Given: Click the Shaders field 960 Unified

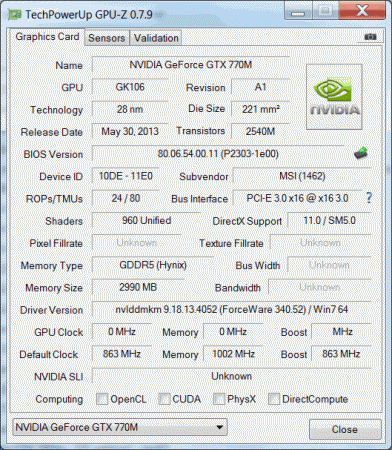Looking at the screenshot, I should (x=147, y=220).
